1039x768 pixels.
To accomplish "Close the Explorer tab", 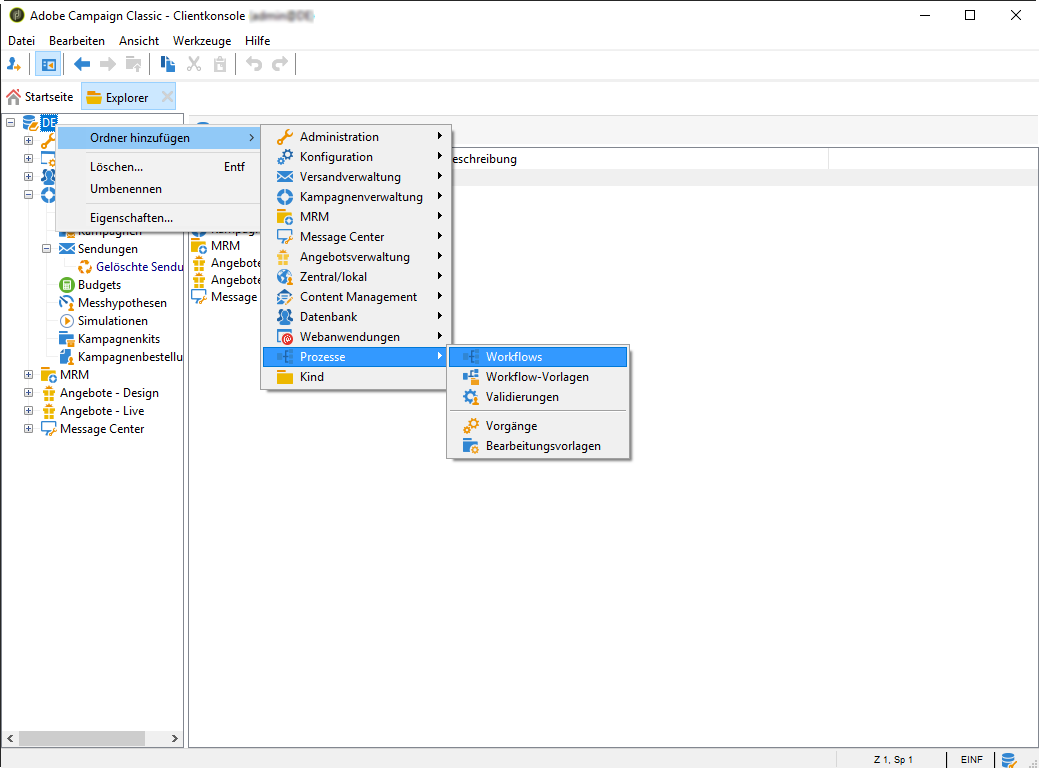I will coord(168,97).
